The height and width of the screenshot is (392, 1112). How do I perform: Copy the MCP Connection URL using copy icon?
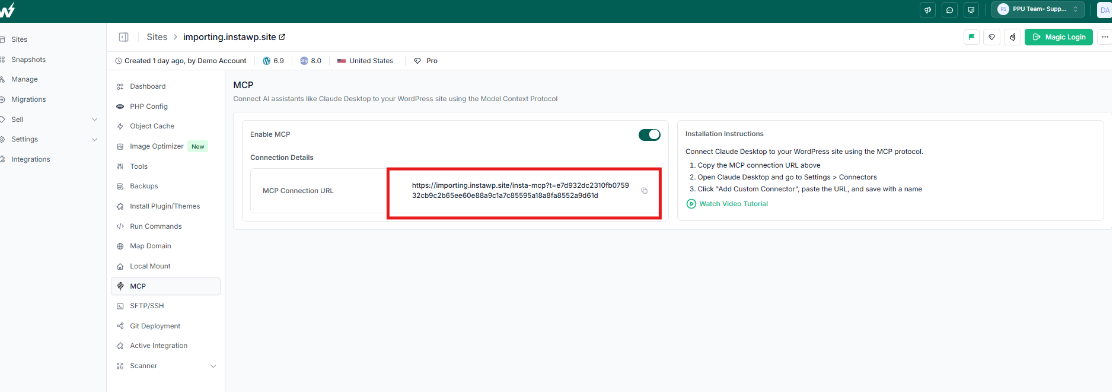tap(644, 191)
